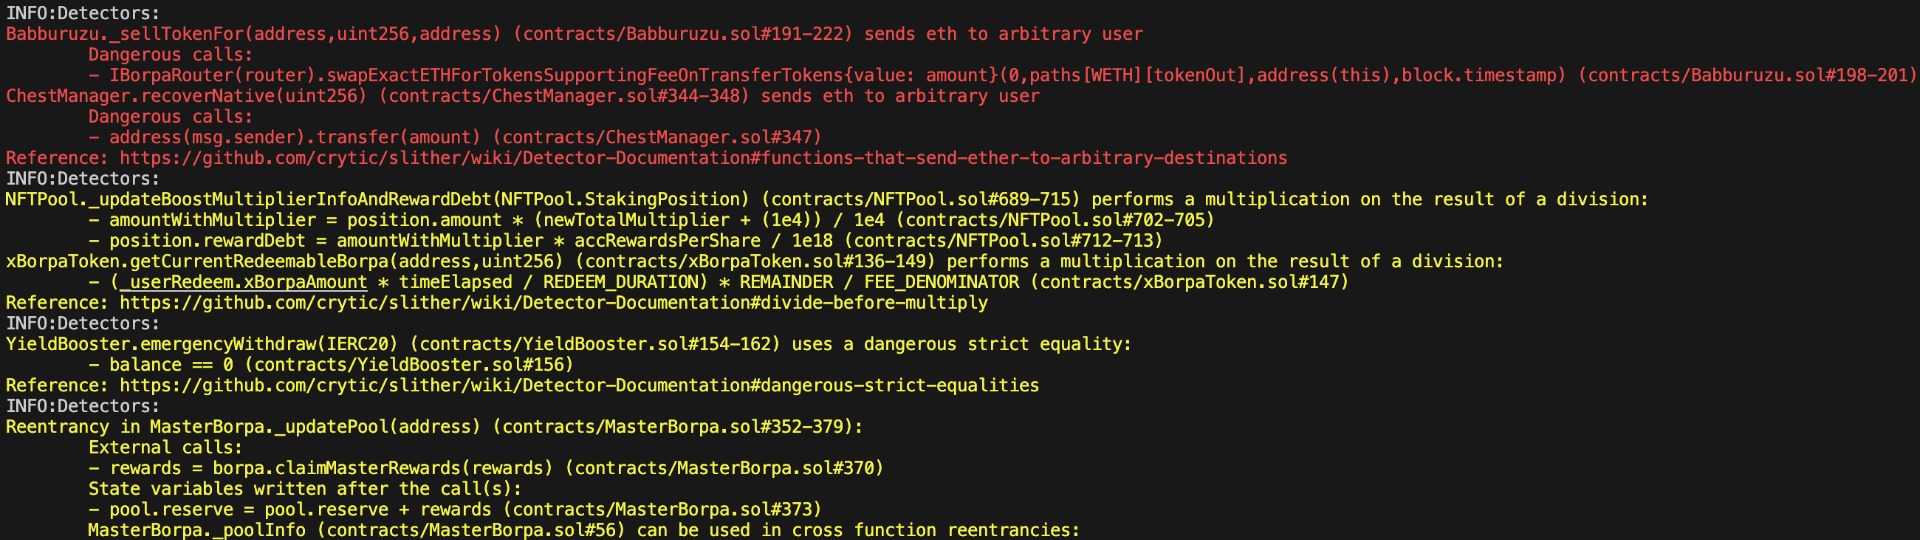This screenshot has width=1920, height=540.
Task: Click Reentrancy in MasterBorpa._updatePool line
Action: click(x=434, y=427)
